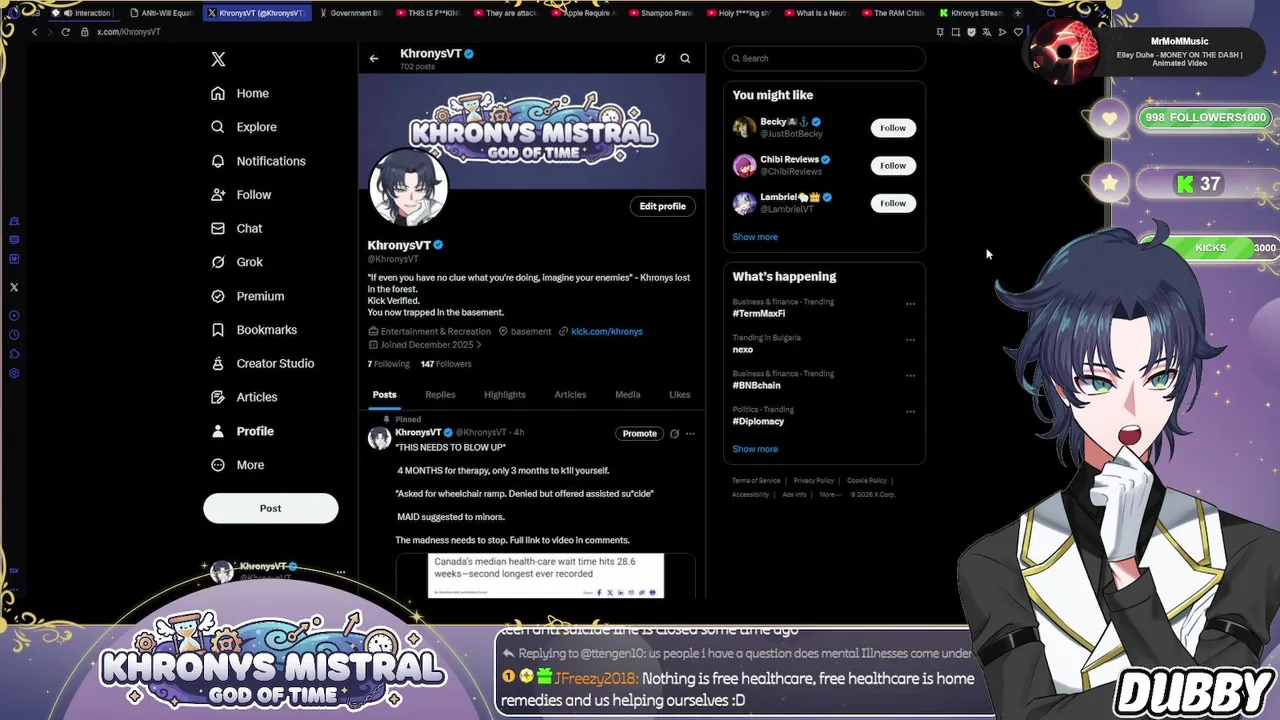Open Articles in the X sidebar
This screenshot has width=1280, height=720.
[244, 397]
